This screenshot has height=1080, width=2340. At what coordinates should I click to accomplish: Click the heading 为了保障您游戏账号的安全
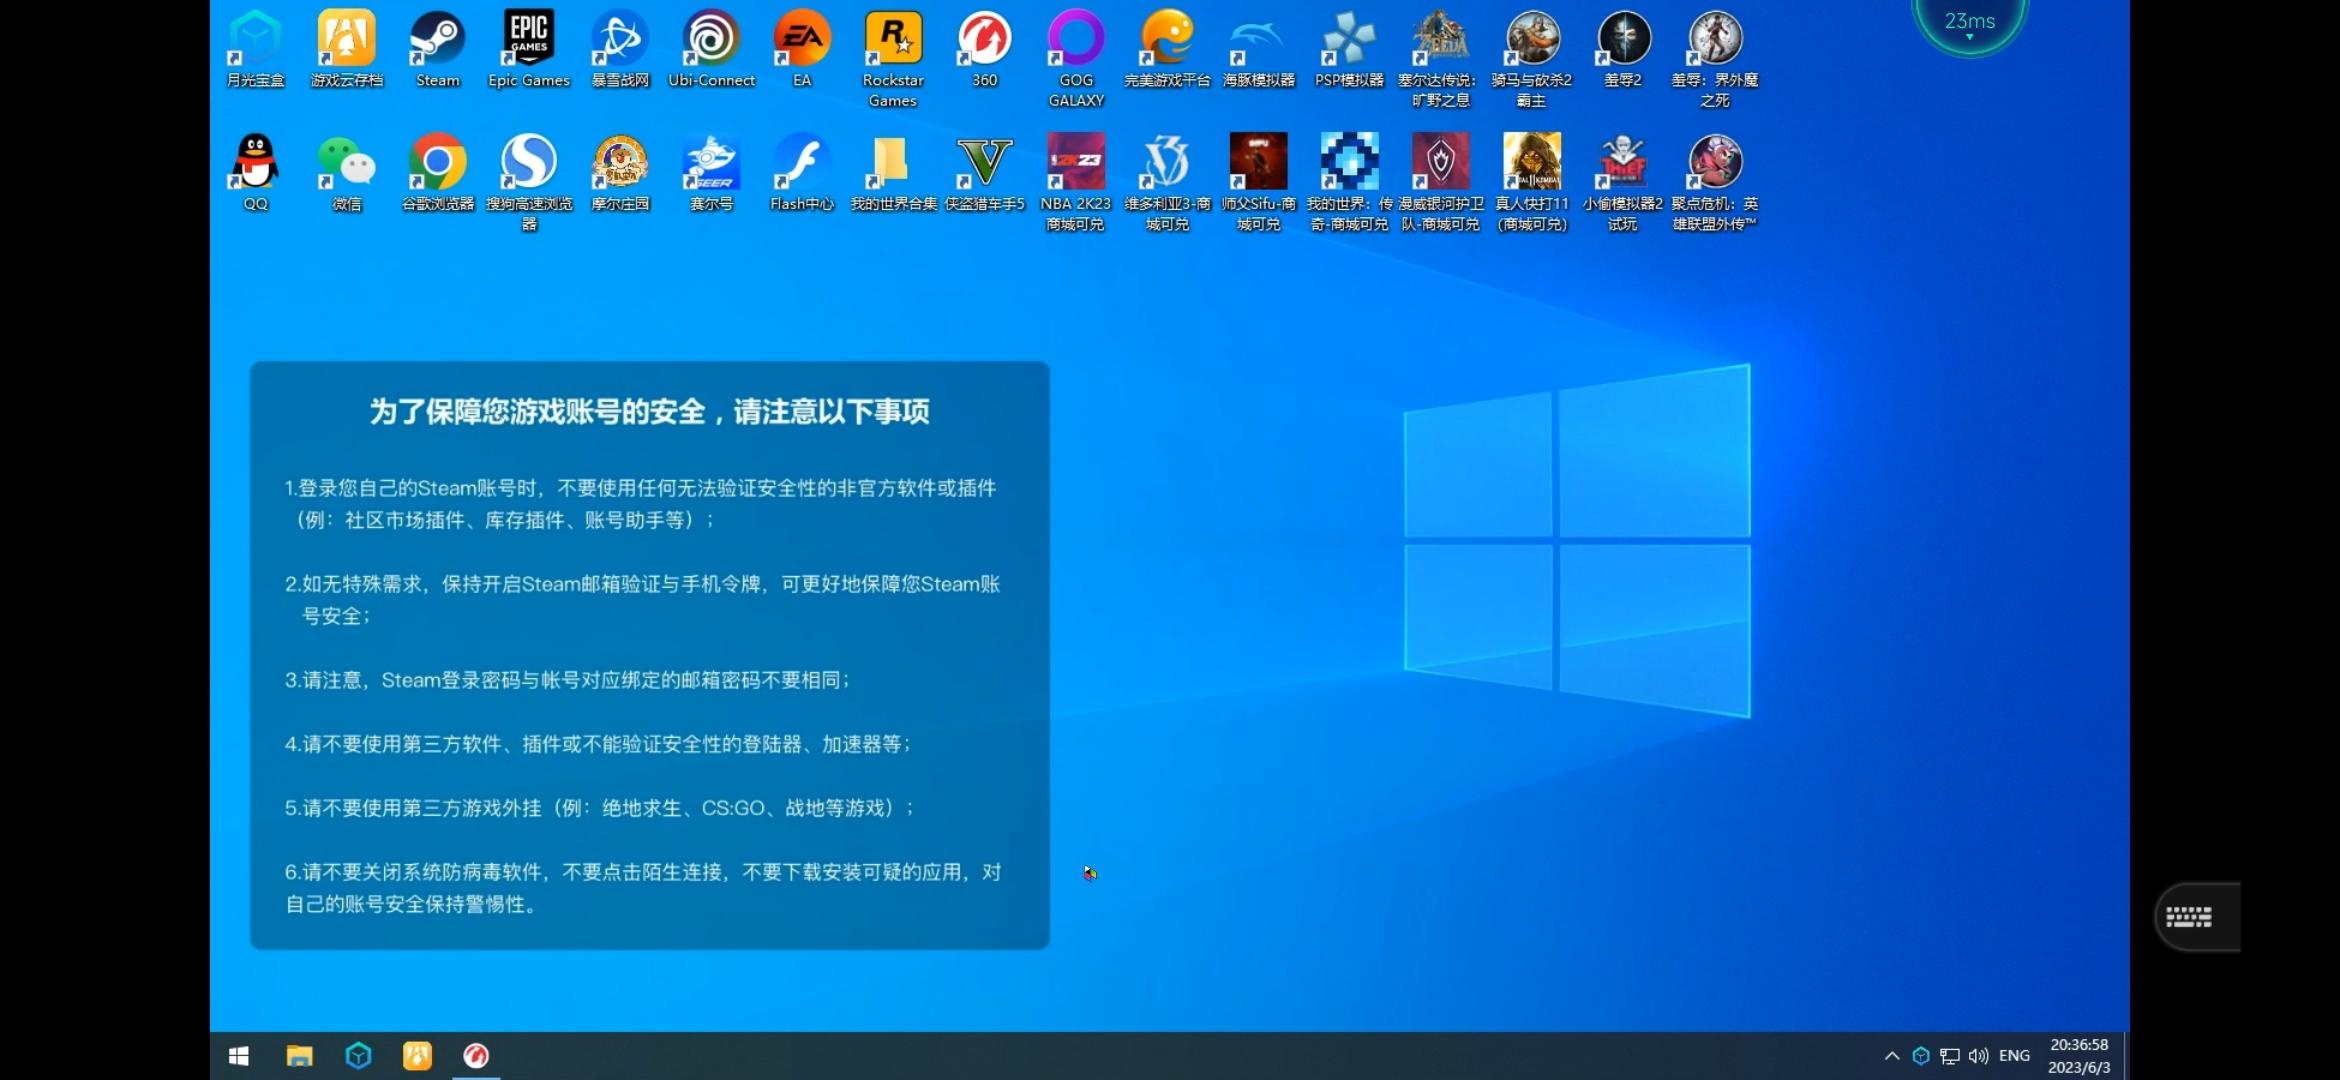click(649, 411)
